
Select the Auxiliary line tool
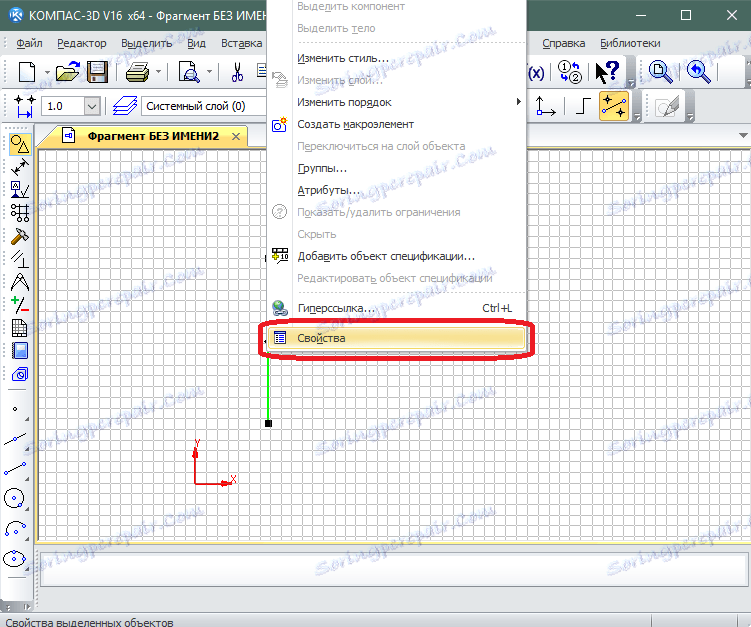tap(15, 438)
